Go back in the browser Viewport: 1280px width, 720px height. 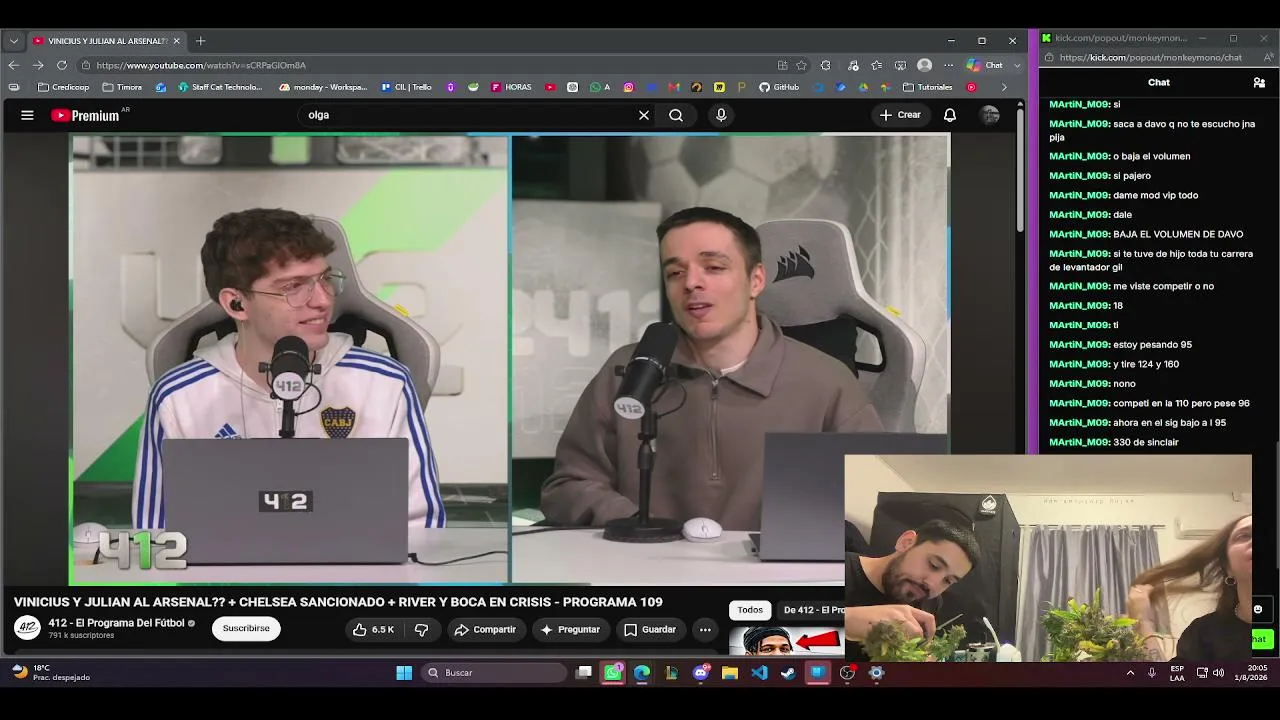pyautogui.click(x=14, y=65)
